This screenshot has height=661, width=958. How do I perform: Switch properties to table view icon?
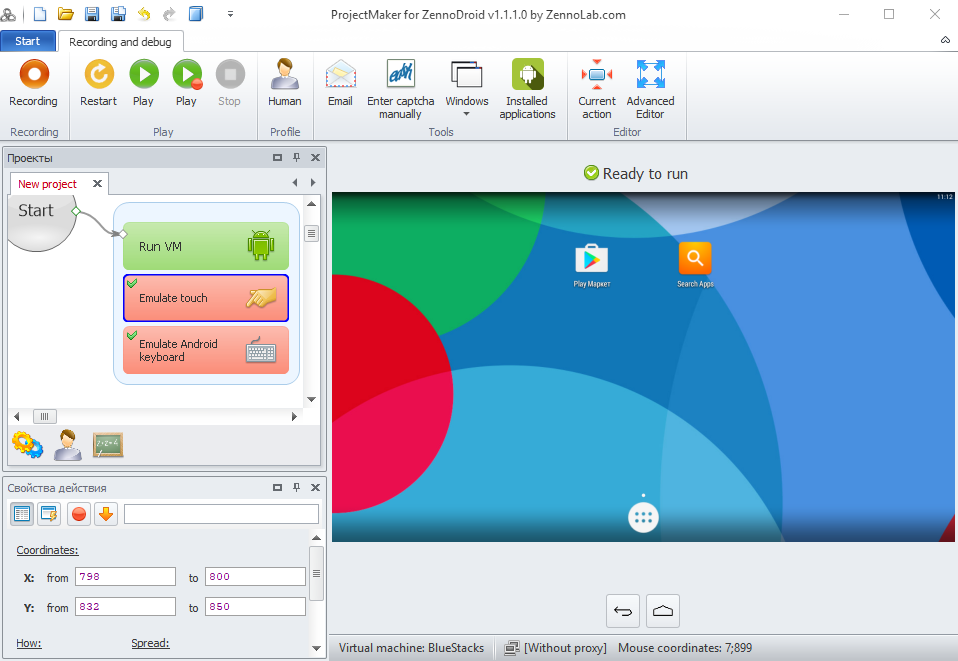click(22, 514)
